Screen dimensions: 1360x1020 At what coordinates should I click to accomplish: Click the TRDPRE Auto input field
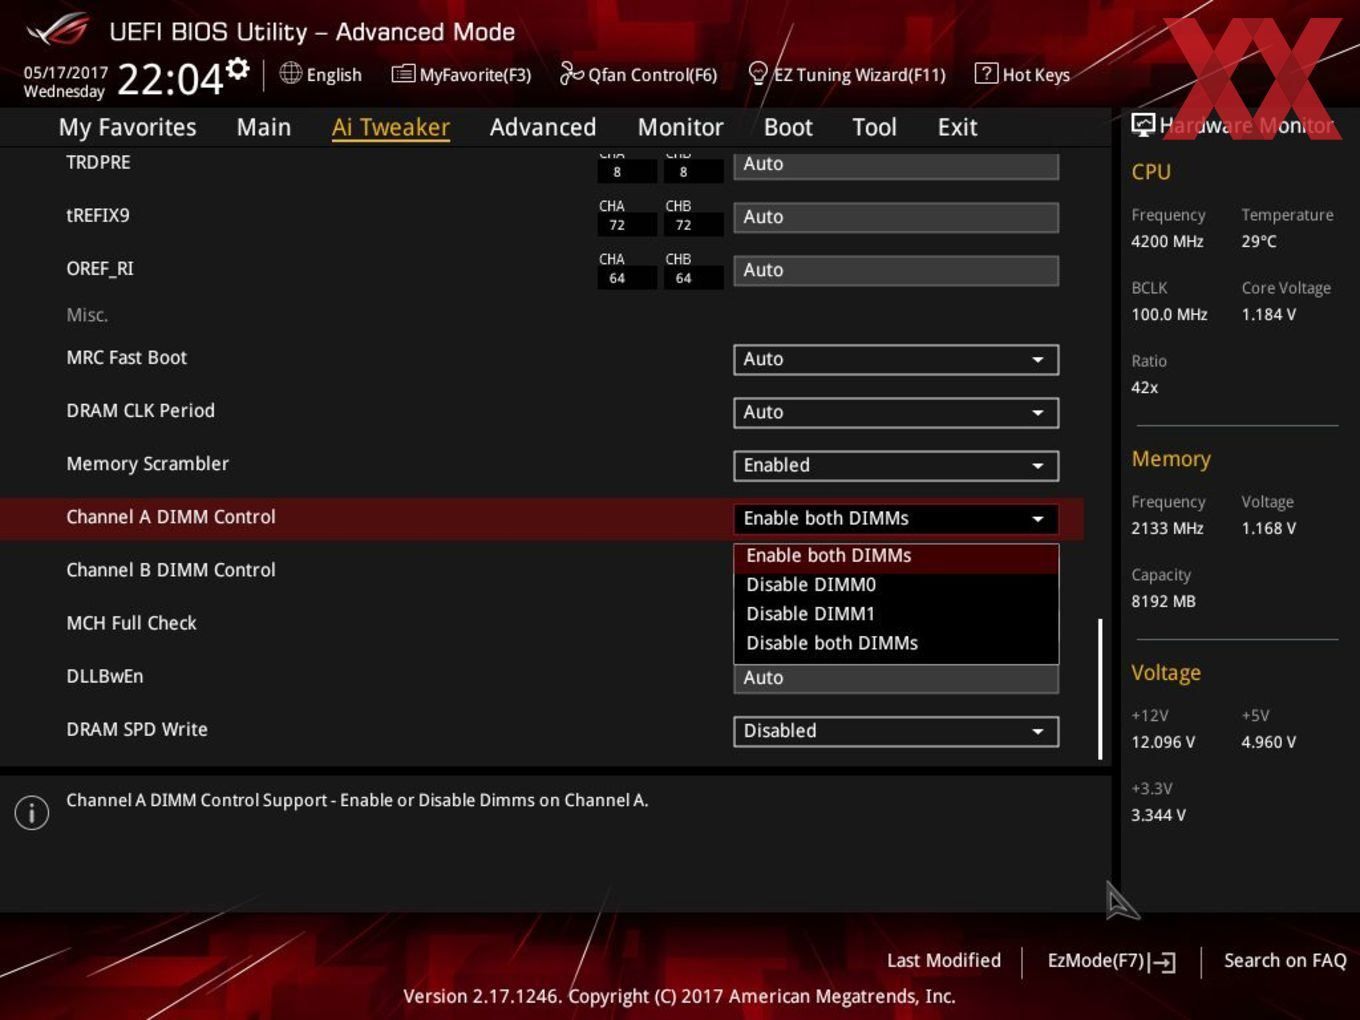(x=896, y=165)
